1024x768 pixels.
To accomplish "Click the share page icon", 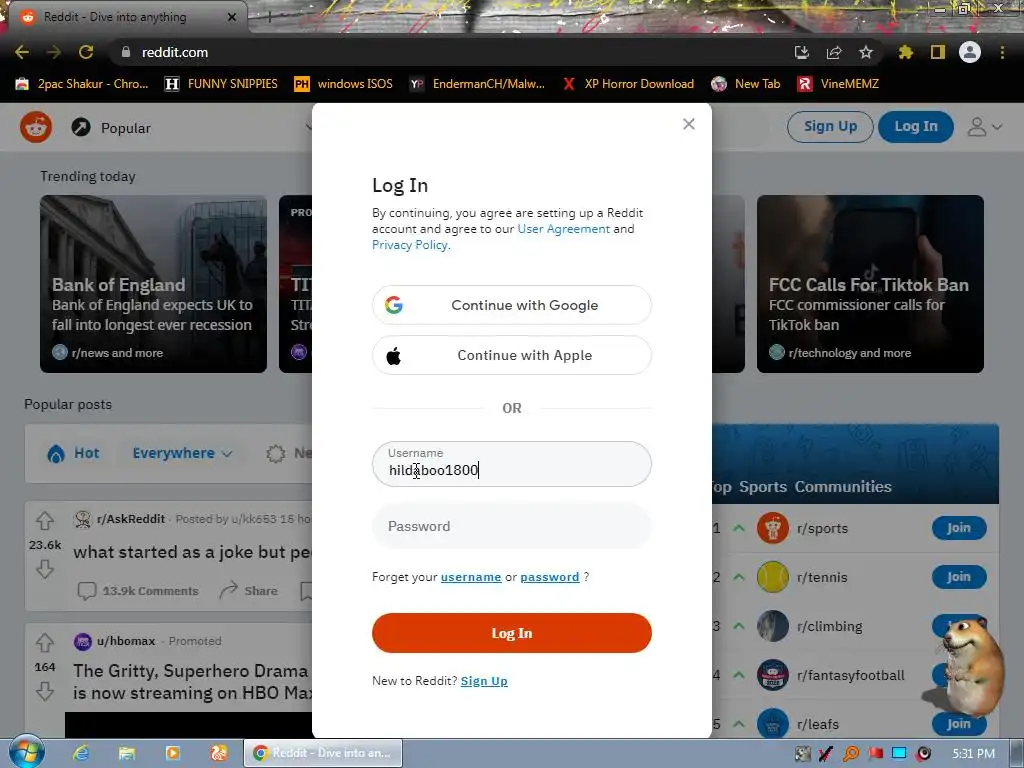I will click(x=834, y=52).
